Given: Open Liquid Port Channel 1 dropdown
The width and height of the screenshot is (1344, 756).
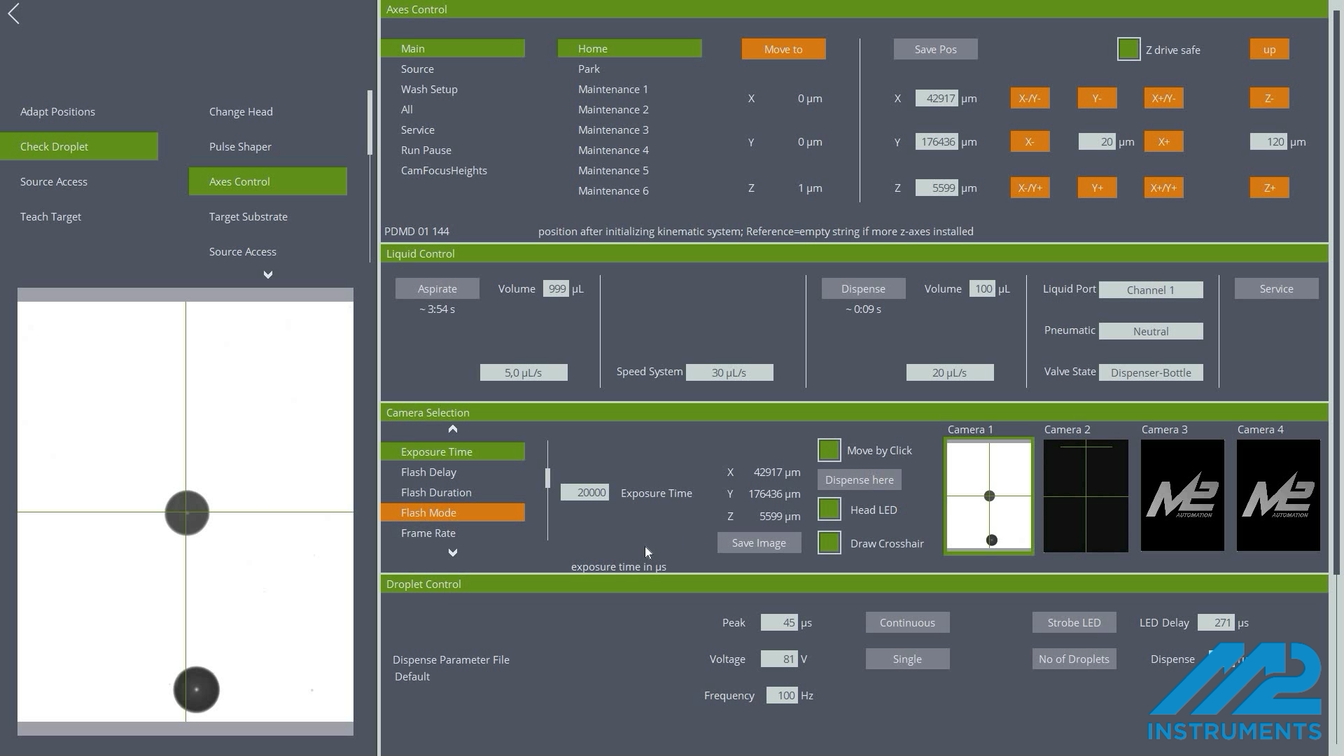Looking at the screenshot, I should click(1151, 289).
